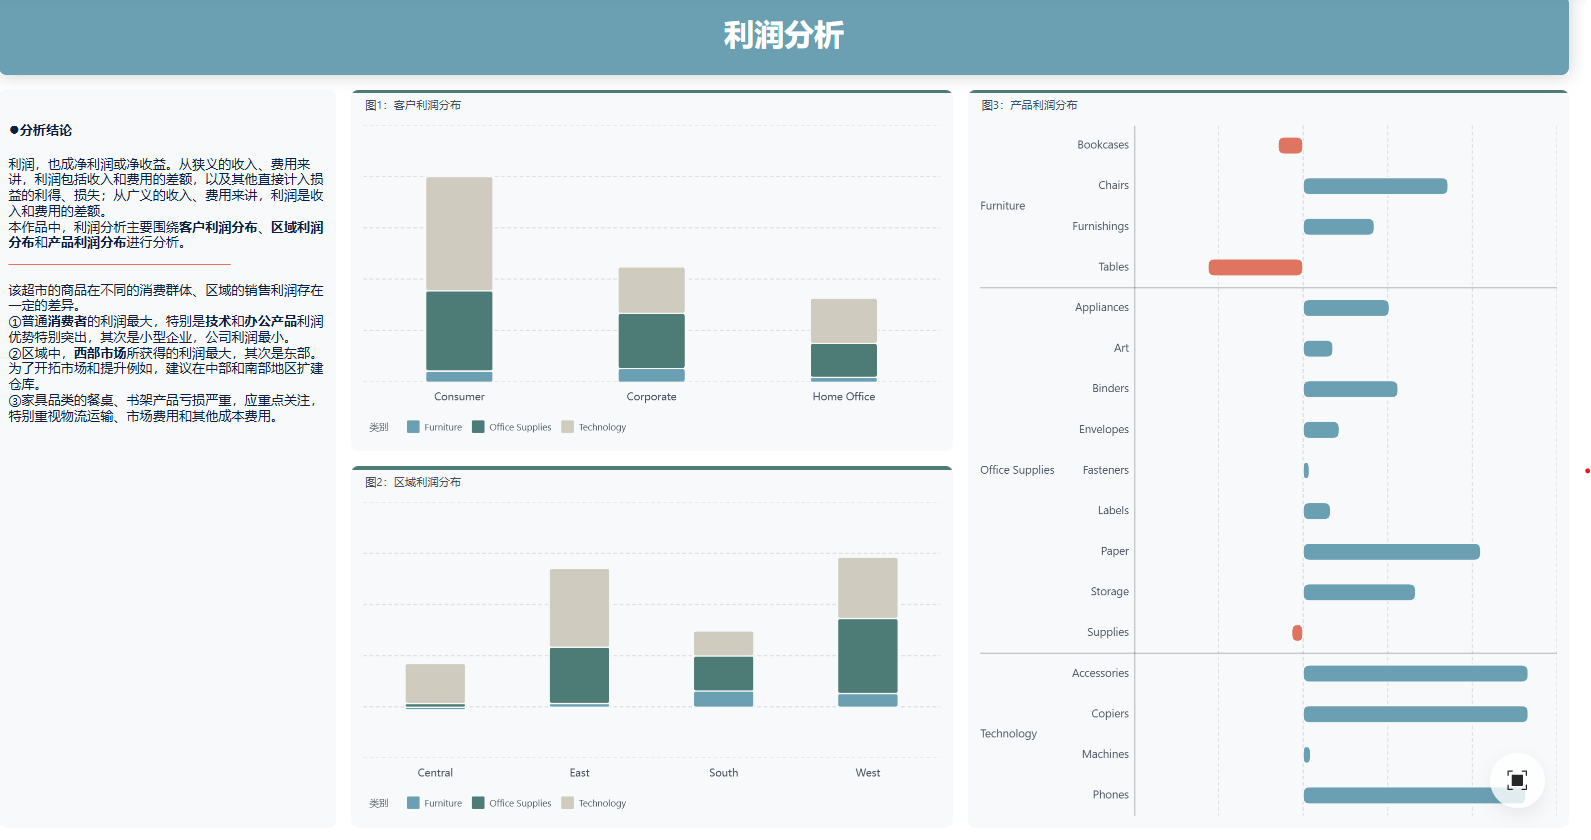The height and width of the screenshot is (840, 1591).
Task: Click the Bookcases negative profit bar
Action: [1290, 145]
